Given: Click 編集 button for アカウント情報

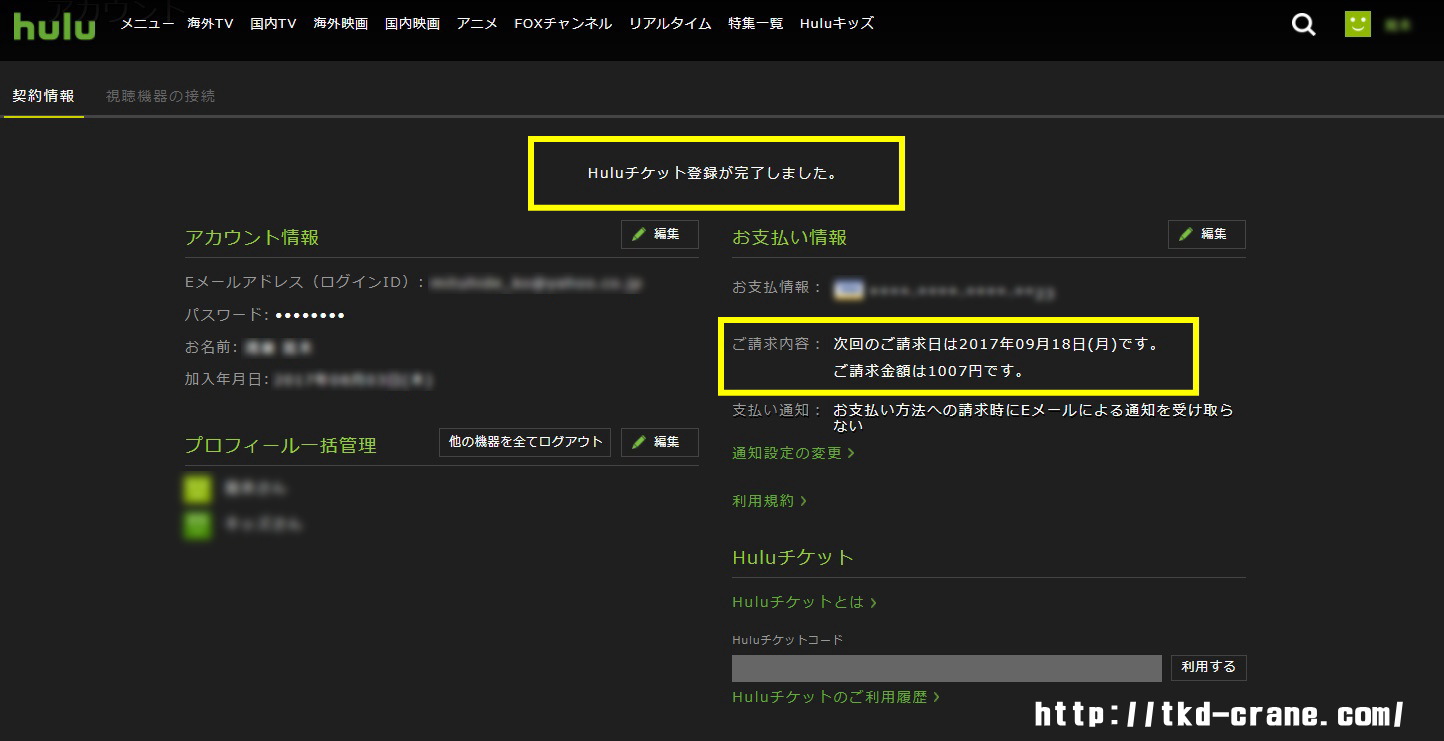Looking at the screenshot, I should 659,234.
